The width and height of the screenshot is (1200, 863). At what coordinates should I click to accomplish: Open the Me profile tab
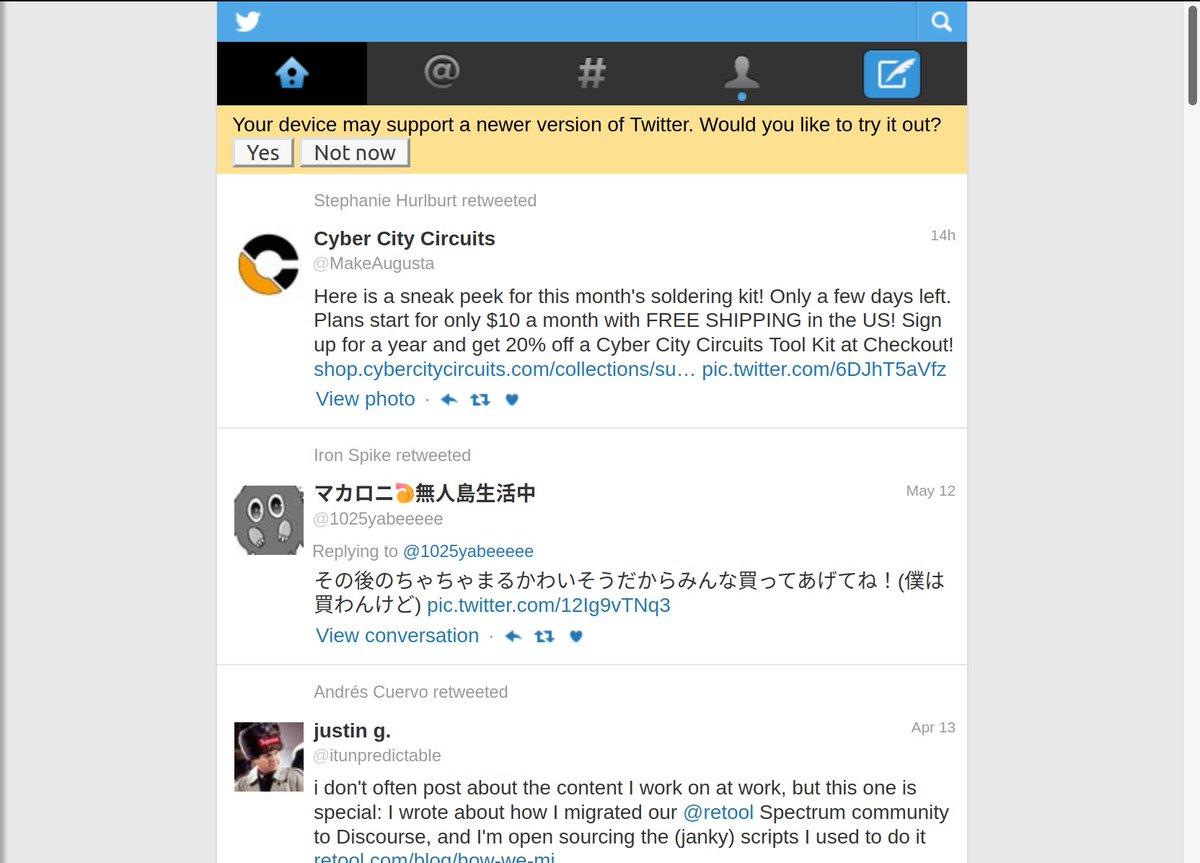742,73
